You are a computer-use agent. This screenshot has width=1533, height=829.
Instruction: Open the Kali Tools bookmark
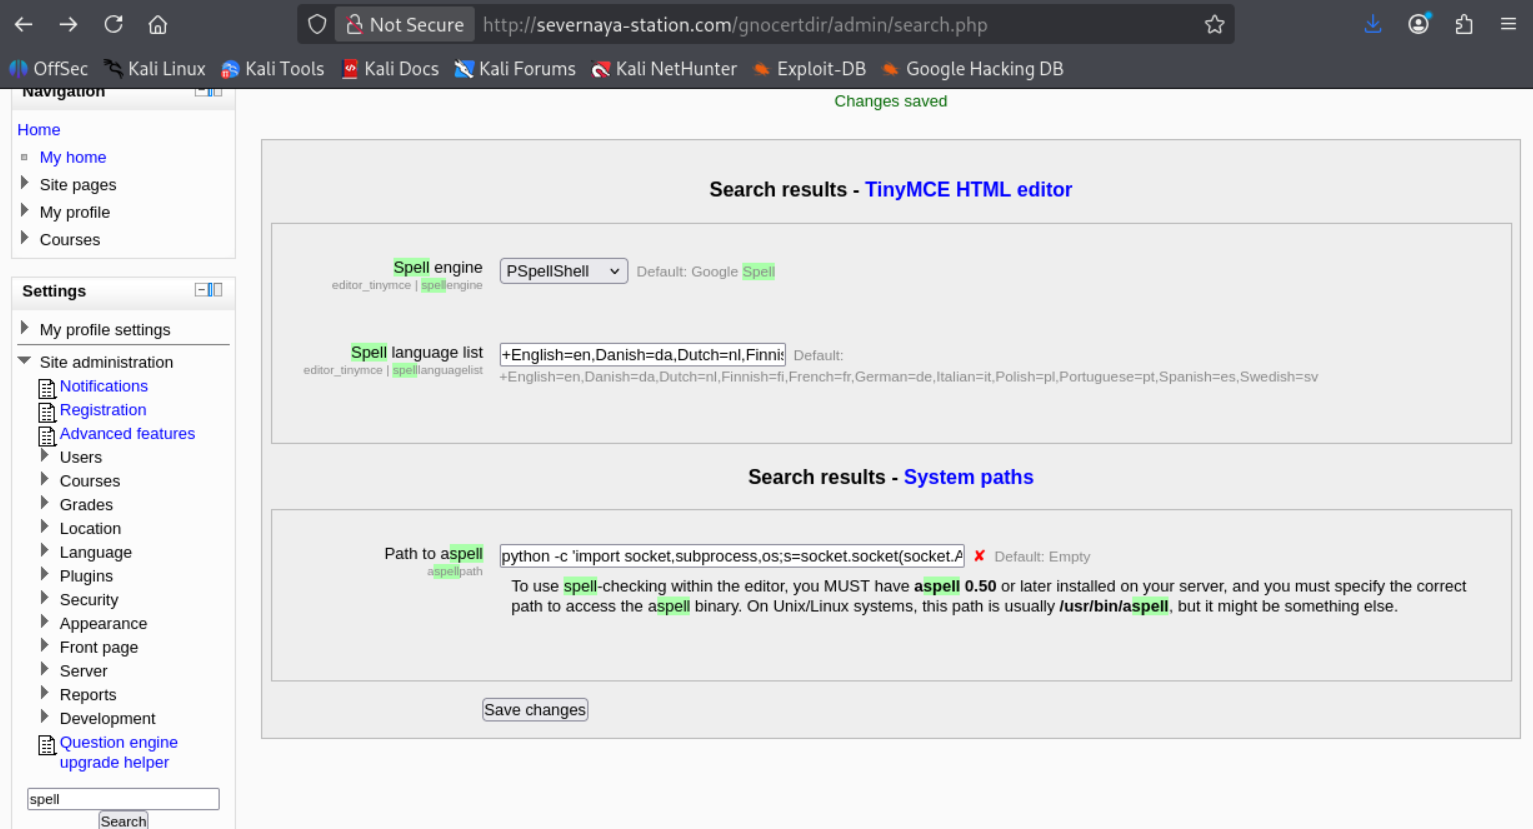pos(273,69)
